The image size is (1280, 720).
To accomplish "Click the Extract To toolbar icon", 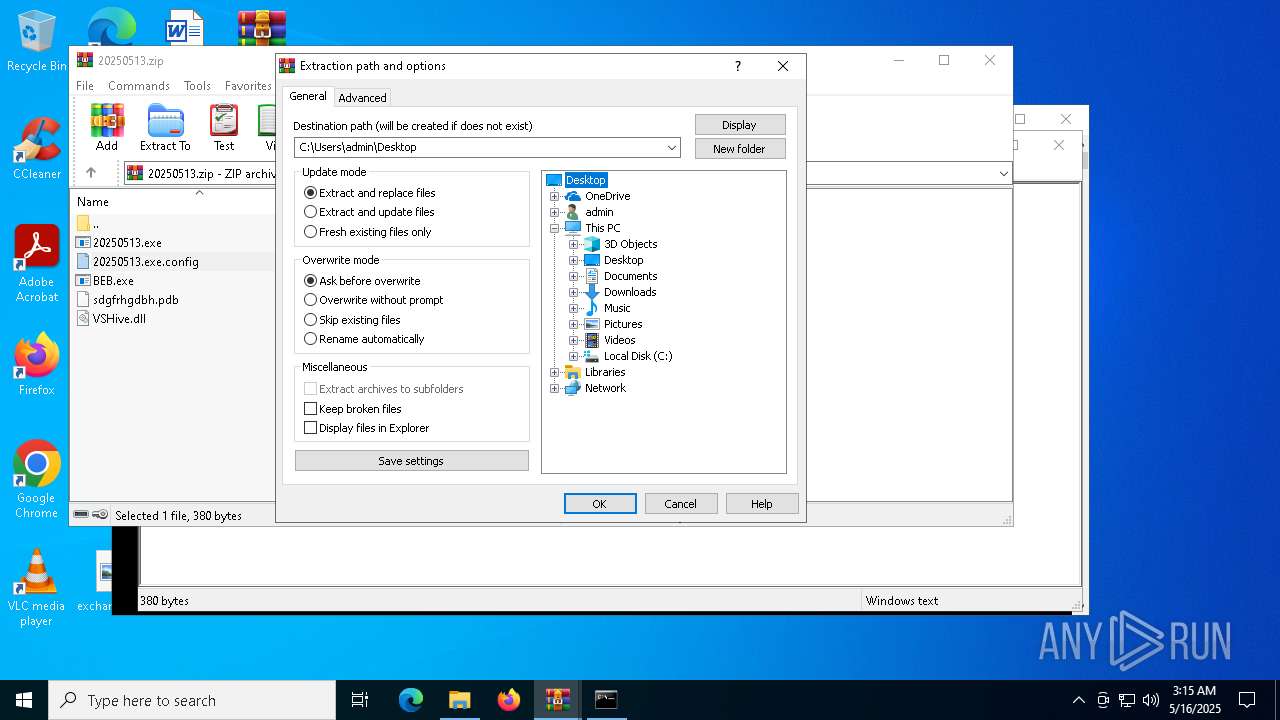I will point(165,127).
